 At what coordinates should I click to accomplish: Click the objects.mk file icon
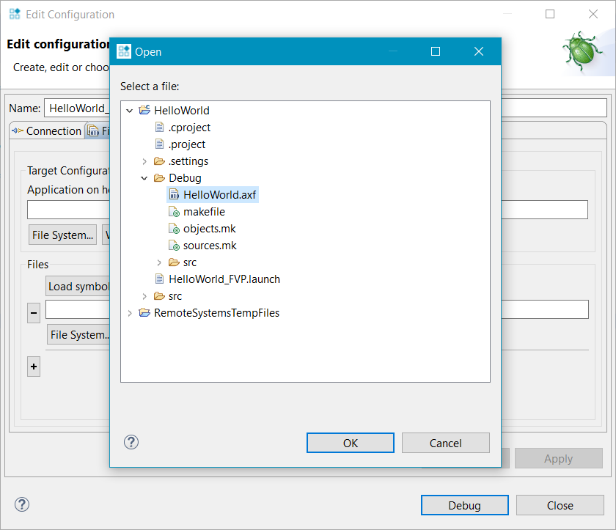click(174, 229)
